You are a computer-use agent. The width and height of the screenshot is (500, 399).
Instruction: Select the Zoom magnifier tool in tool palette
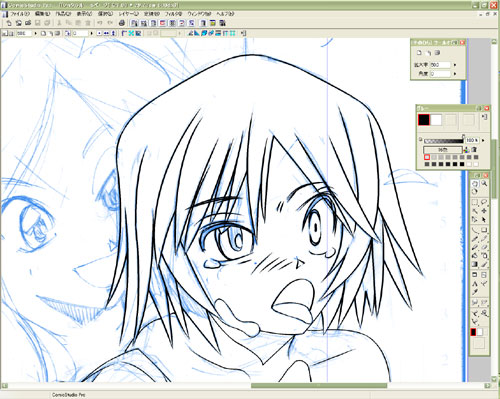[484, 183]
